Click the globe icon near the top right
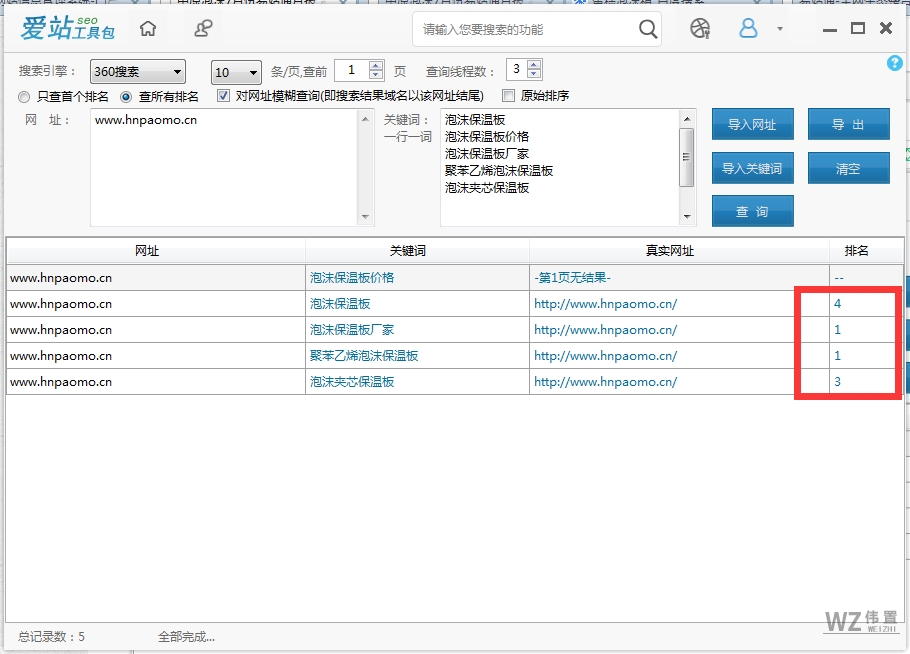 pyautogui.click(x=699, y=29)
